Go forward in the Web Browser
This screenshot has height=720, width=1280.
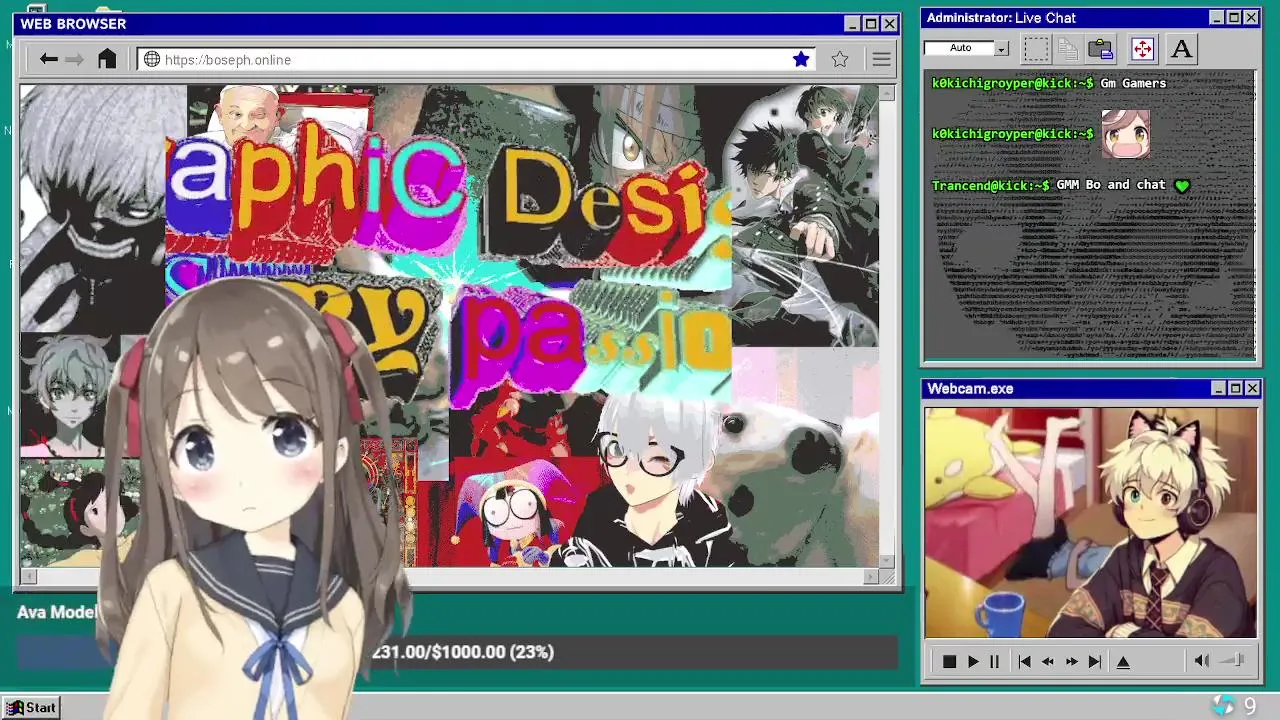[74, 59]
